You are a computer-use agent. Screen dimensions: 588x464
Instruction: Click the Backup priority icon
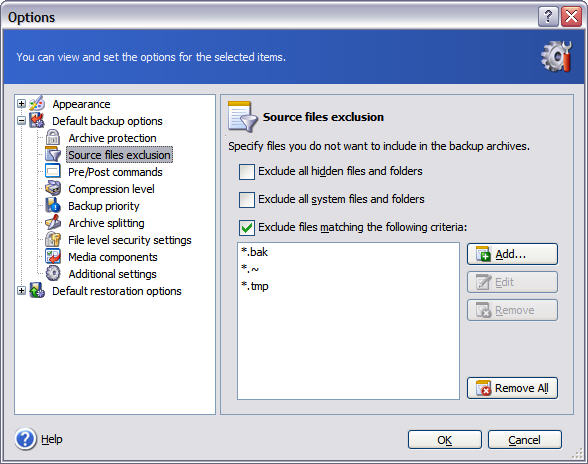[x=53, y=206]
